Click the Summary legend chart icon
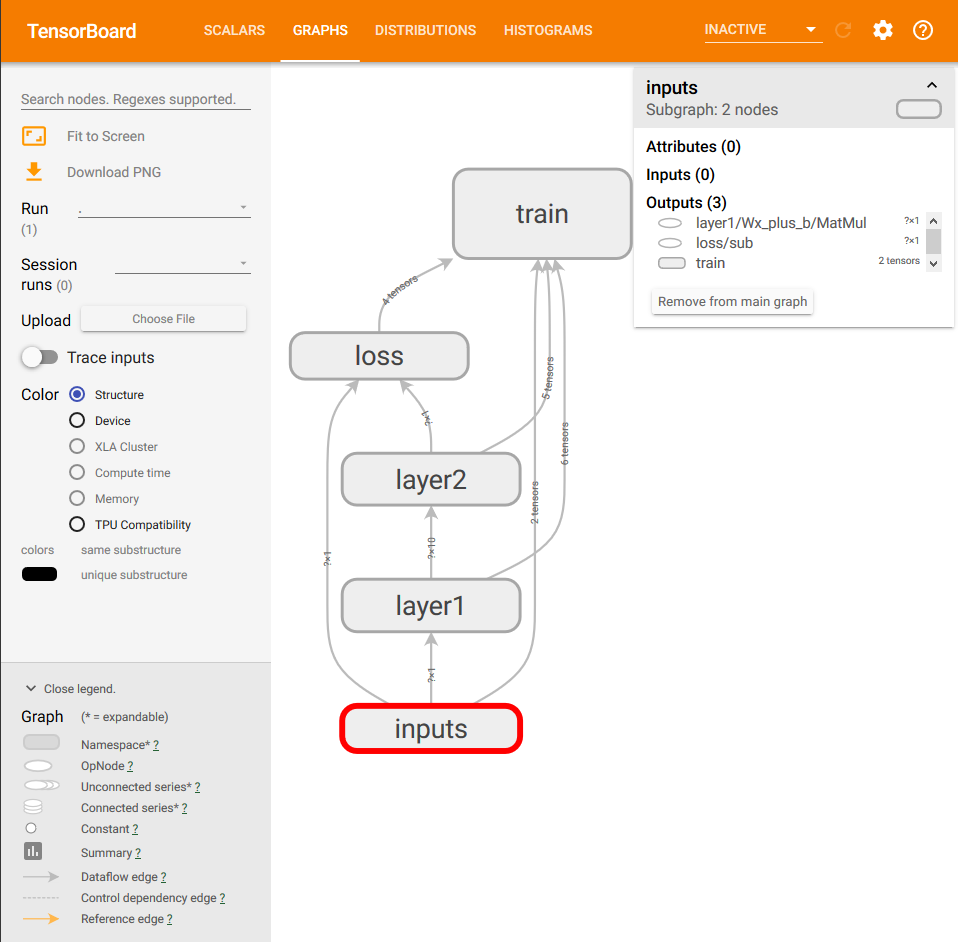This screenshot has height=942, width=958. coord(33,851)
